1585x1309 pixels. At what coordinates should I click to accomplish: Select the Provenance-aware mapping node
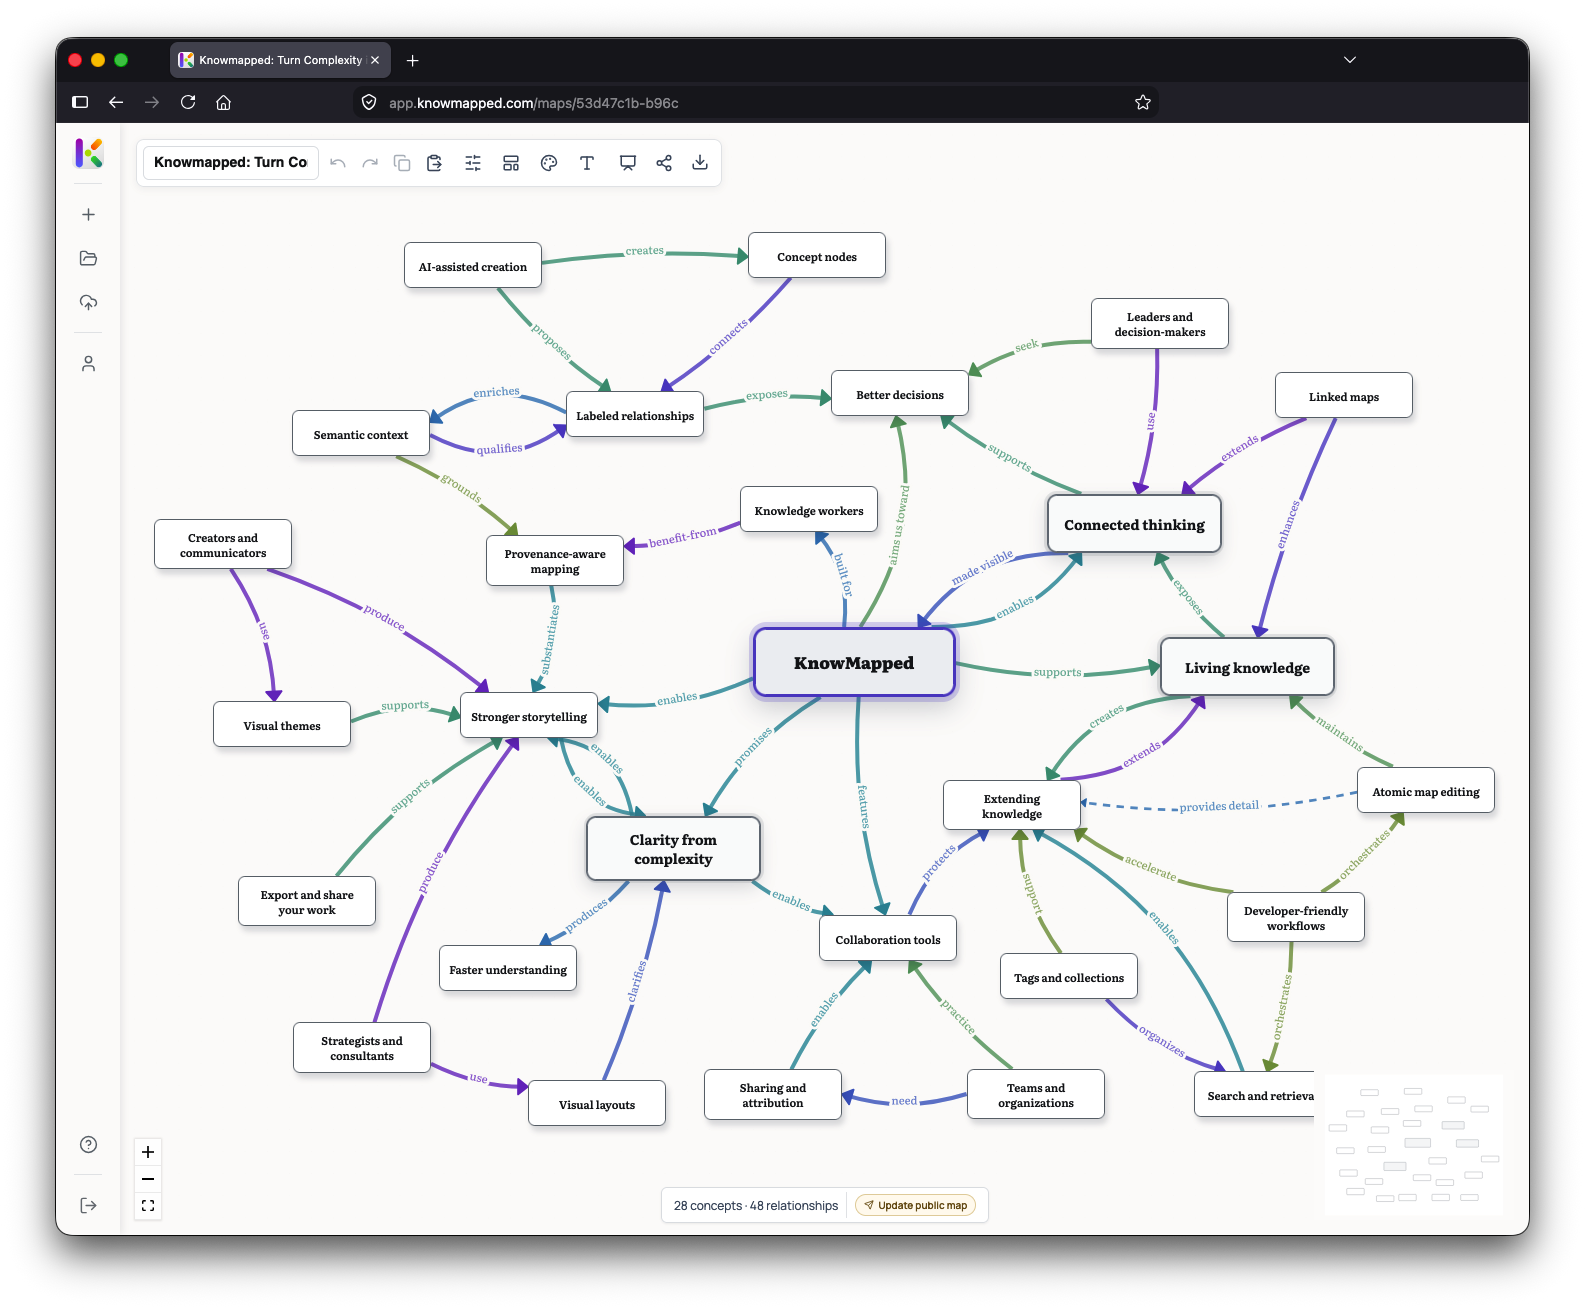555,561
